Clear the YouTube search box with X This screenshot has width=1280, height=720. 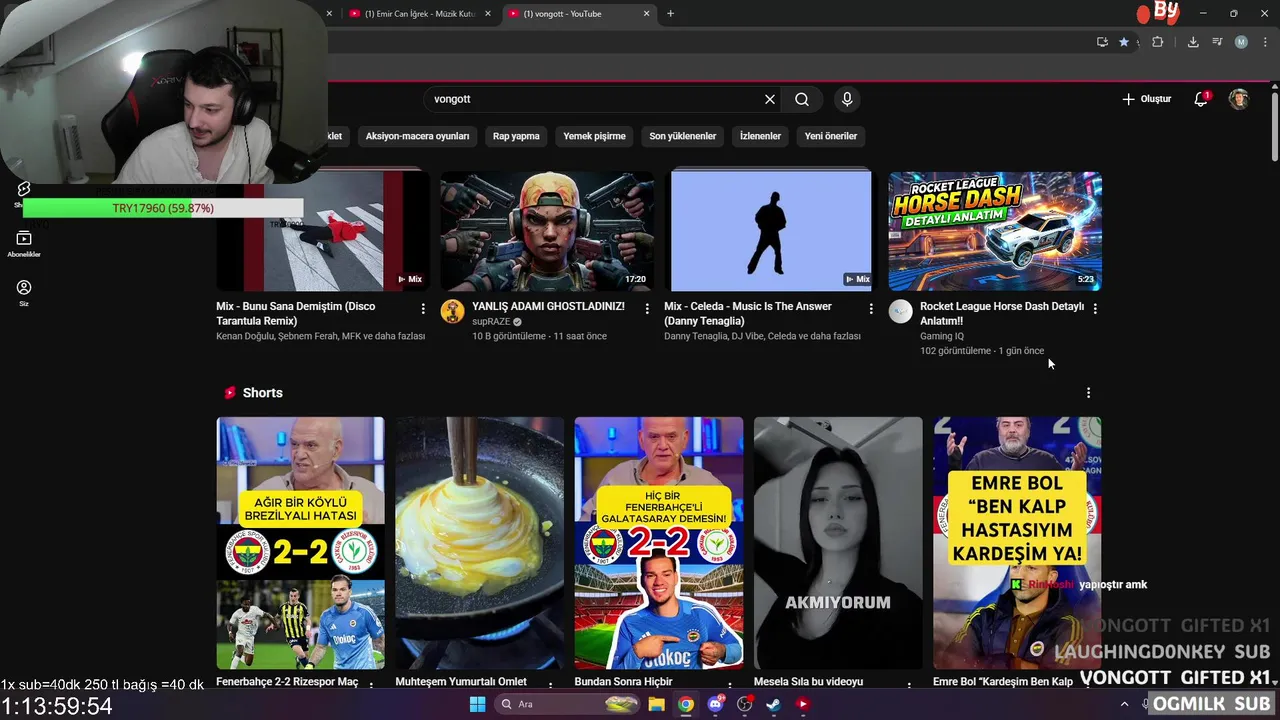pyautogui.click(x=770, y=99)
